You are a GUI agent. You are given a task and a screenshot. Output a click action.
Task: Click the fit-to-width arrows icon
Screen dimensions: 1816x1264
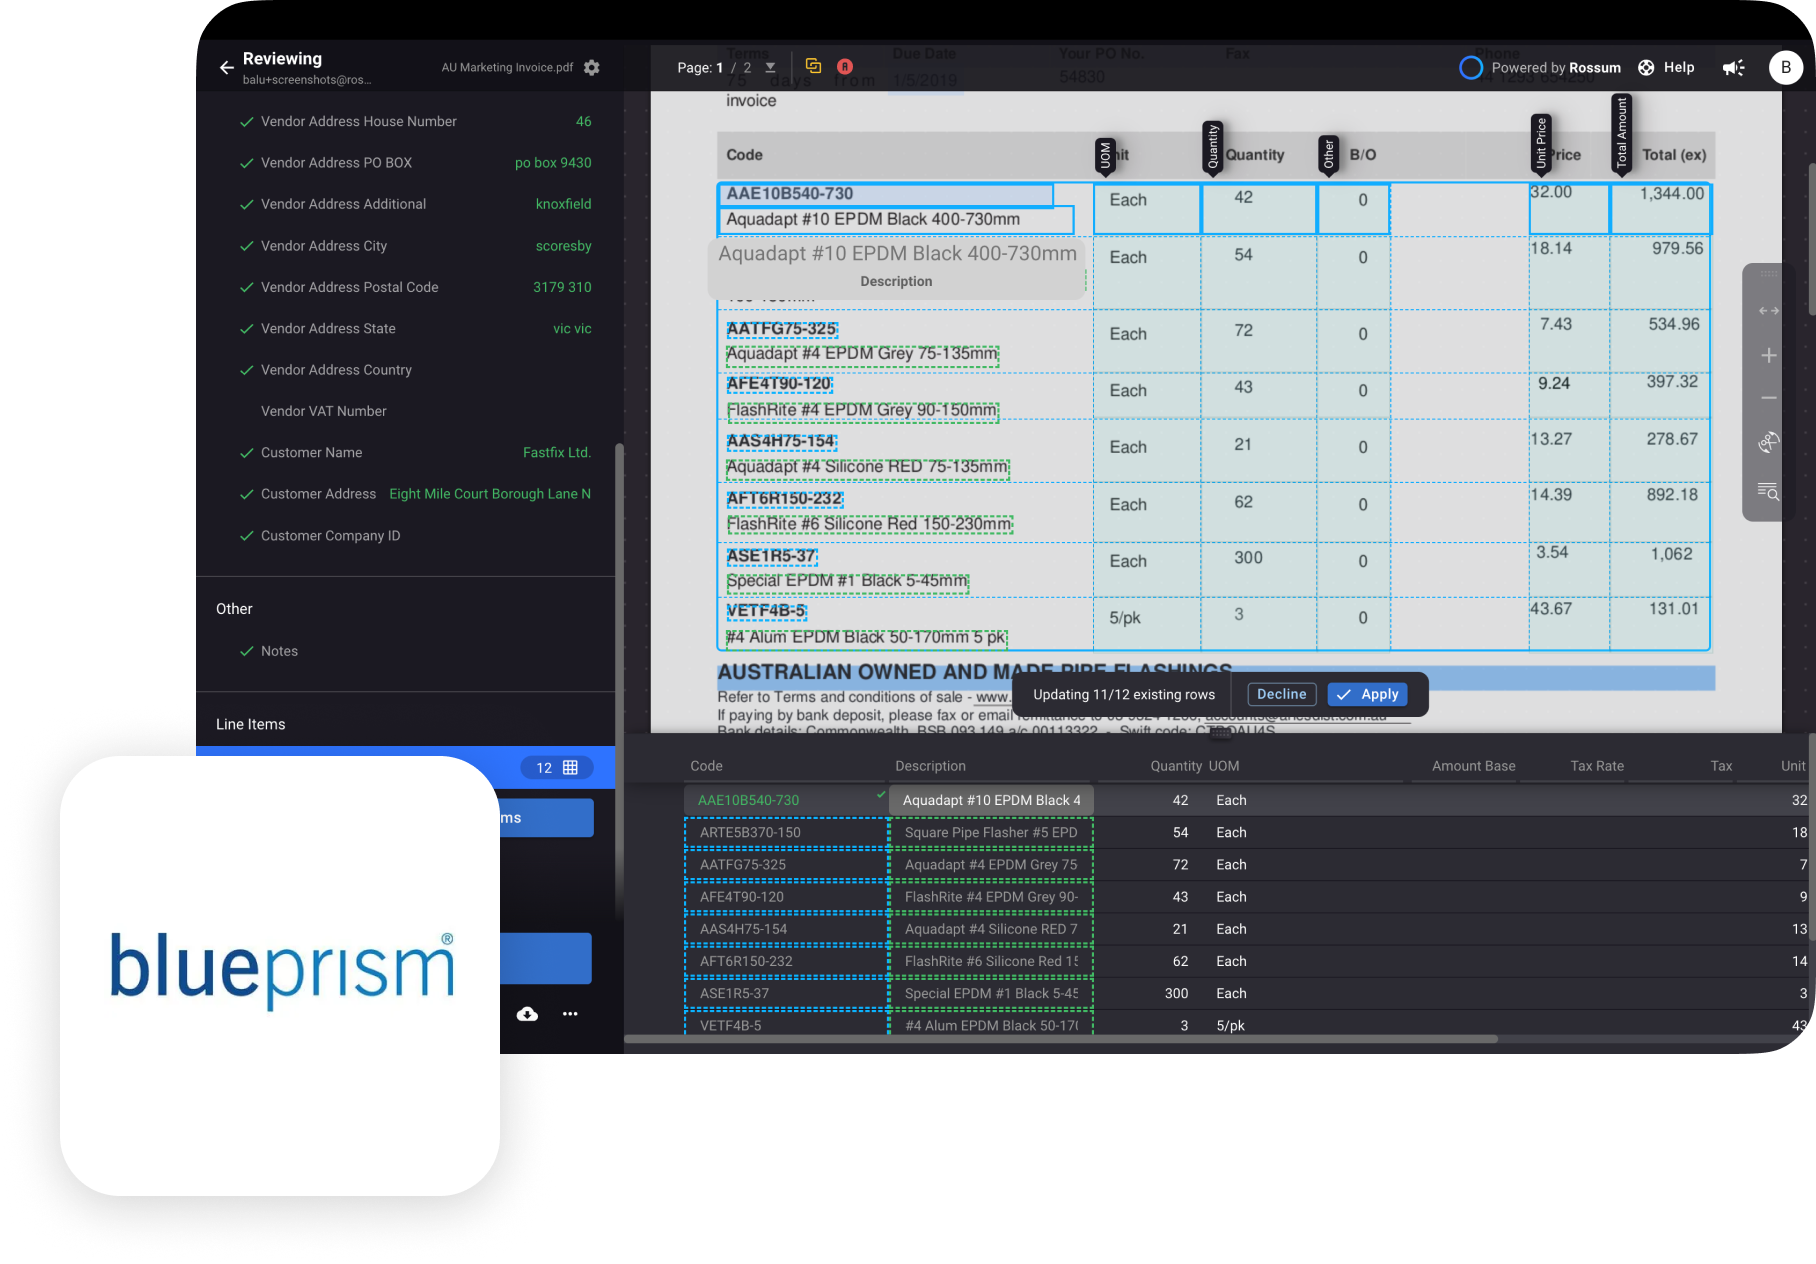click(x=1769, y=310)
